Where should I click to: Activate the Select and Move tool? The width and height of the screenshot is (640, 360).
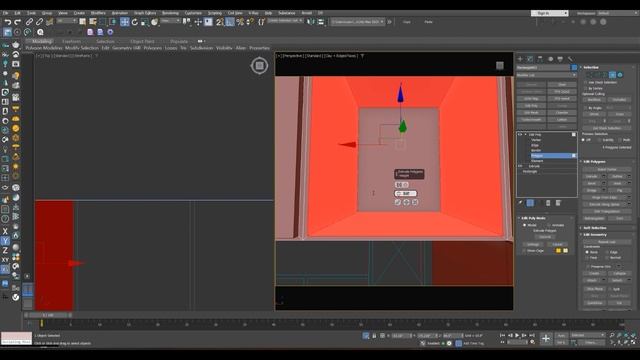(125, 22)
